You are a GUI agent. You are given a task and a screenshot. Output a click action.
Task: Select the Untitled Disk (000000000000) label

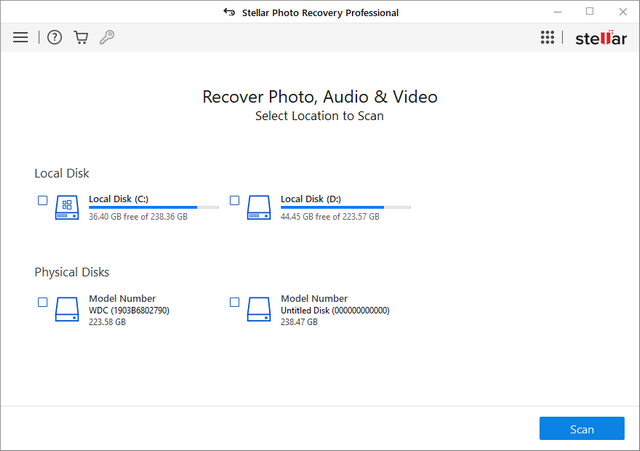pos(335,310)
